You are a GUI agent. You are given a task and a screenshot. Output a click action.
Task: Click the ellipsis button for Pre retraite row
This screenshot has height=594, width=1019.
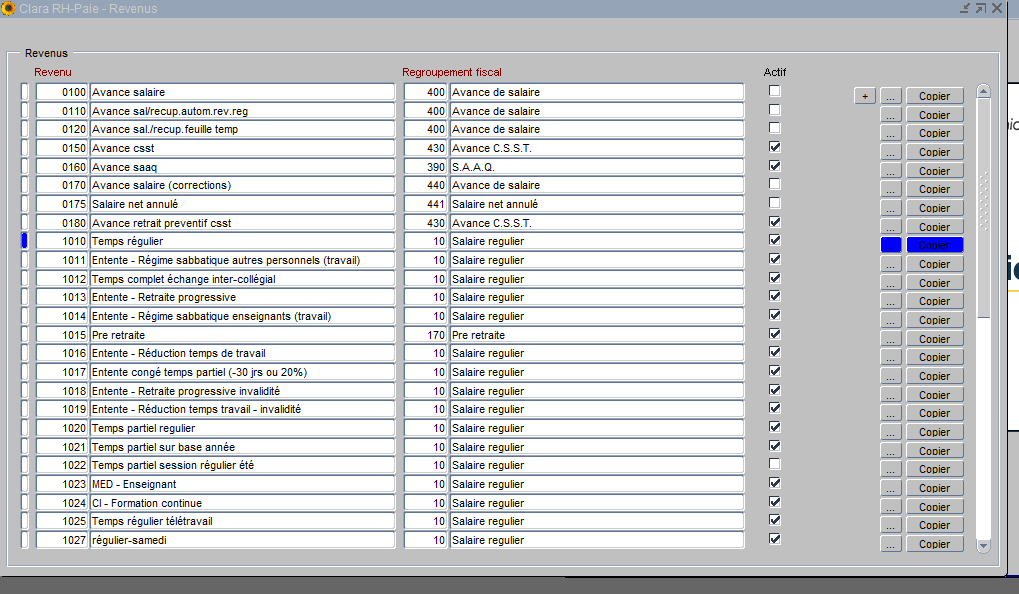[x=891, y=339]
